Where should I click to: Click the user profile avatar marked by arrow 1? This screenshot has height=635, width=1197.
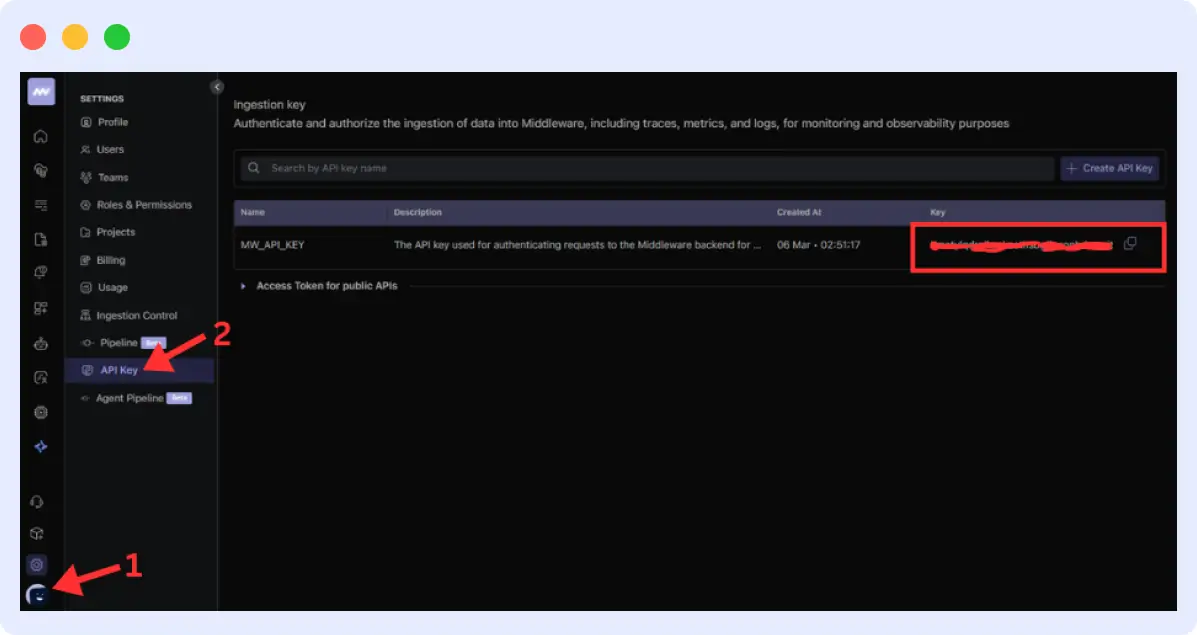(x=39, y=593)
